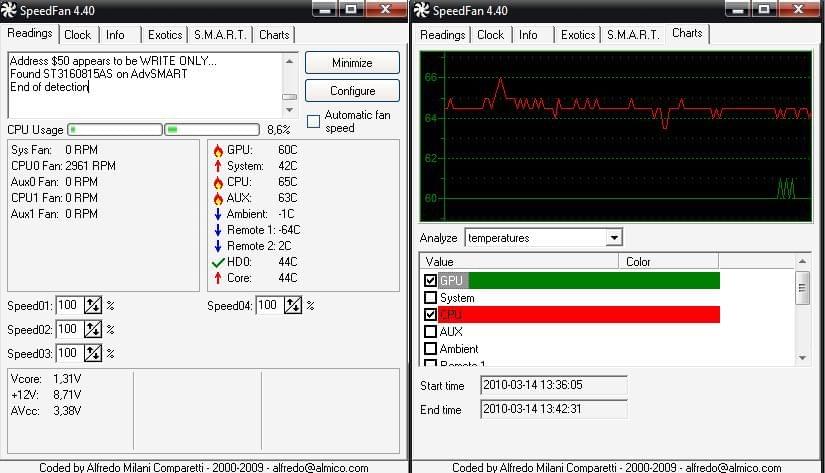Viewport: 825px width, 473px height.
Task: Adjust Speed02 spinner arrows
Action: tap(93, 329)
